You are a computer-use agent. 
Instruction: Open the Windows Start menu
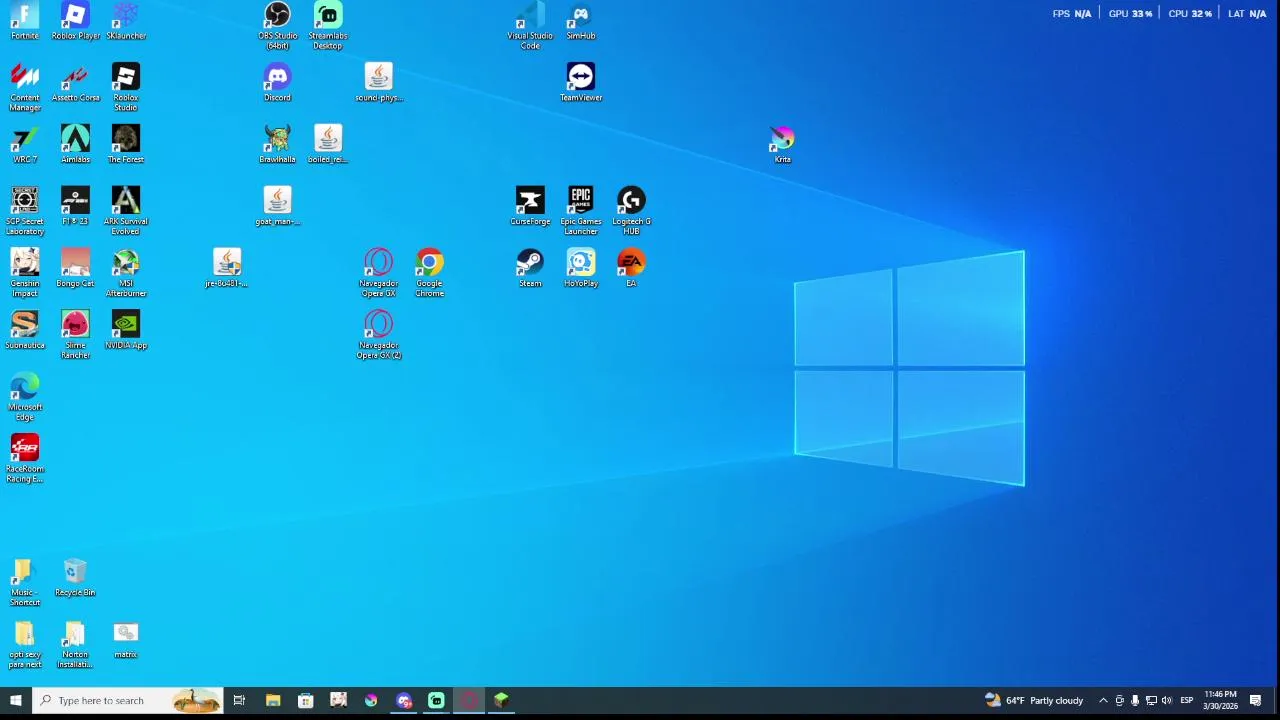[15, 700]
